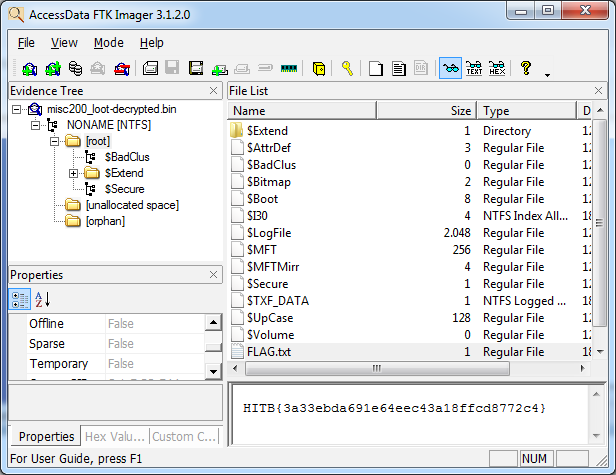The image size is (616, 475).
Task: Sort properties alphabetically with A-Z icon
Action: pyautogui.click(x=42, y=299)
